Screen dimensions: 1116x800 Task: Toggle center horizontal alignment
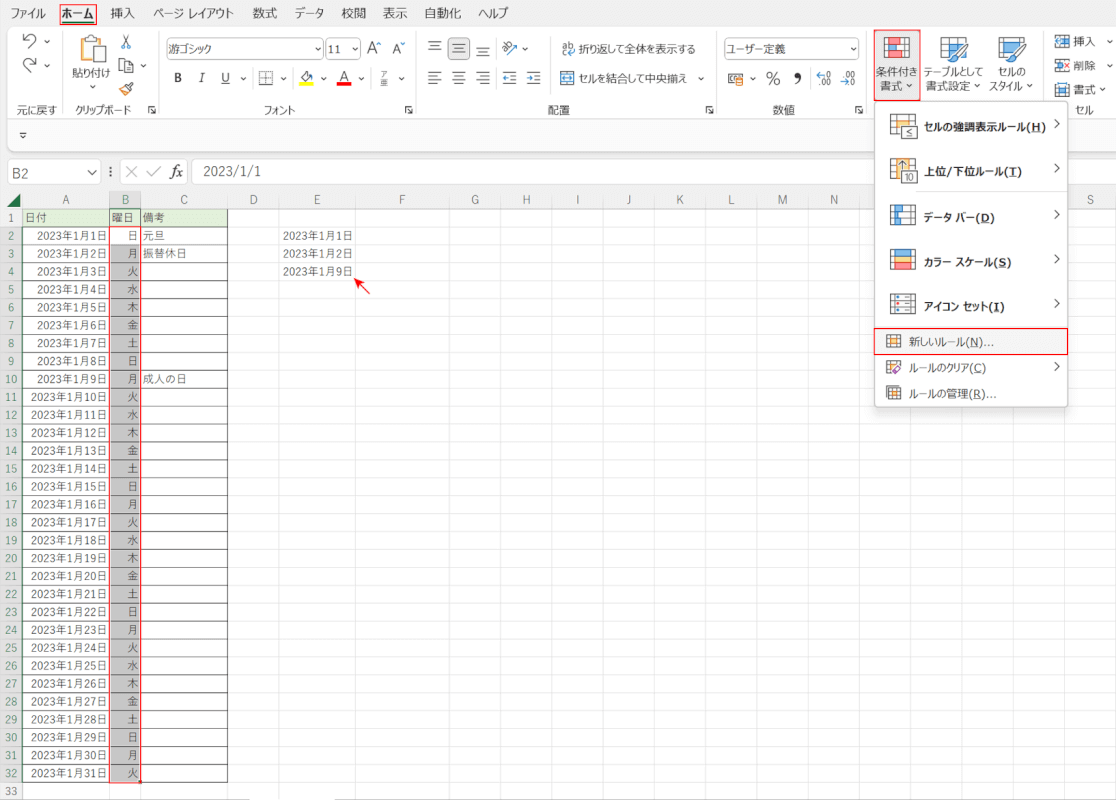[459, 78]
